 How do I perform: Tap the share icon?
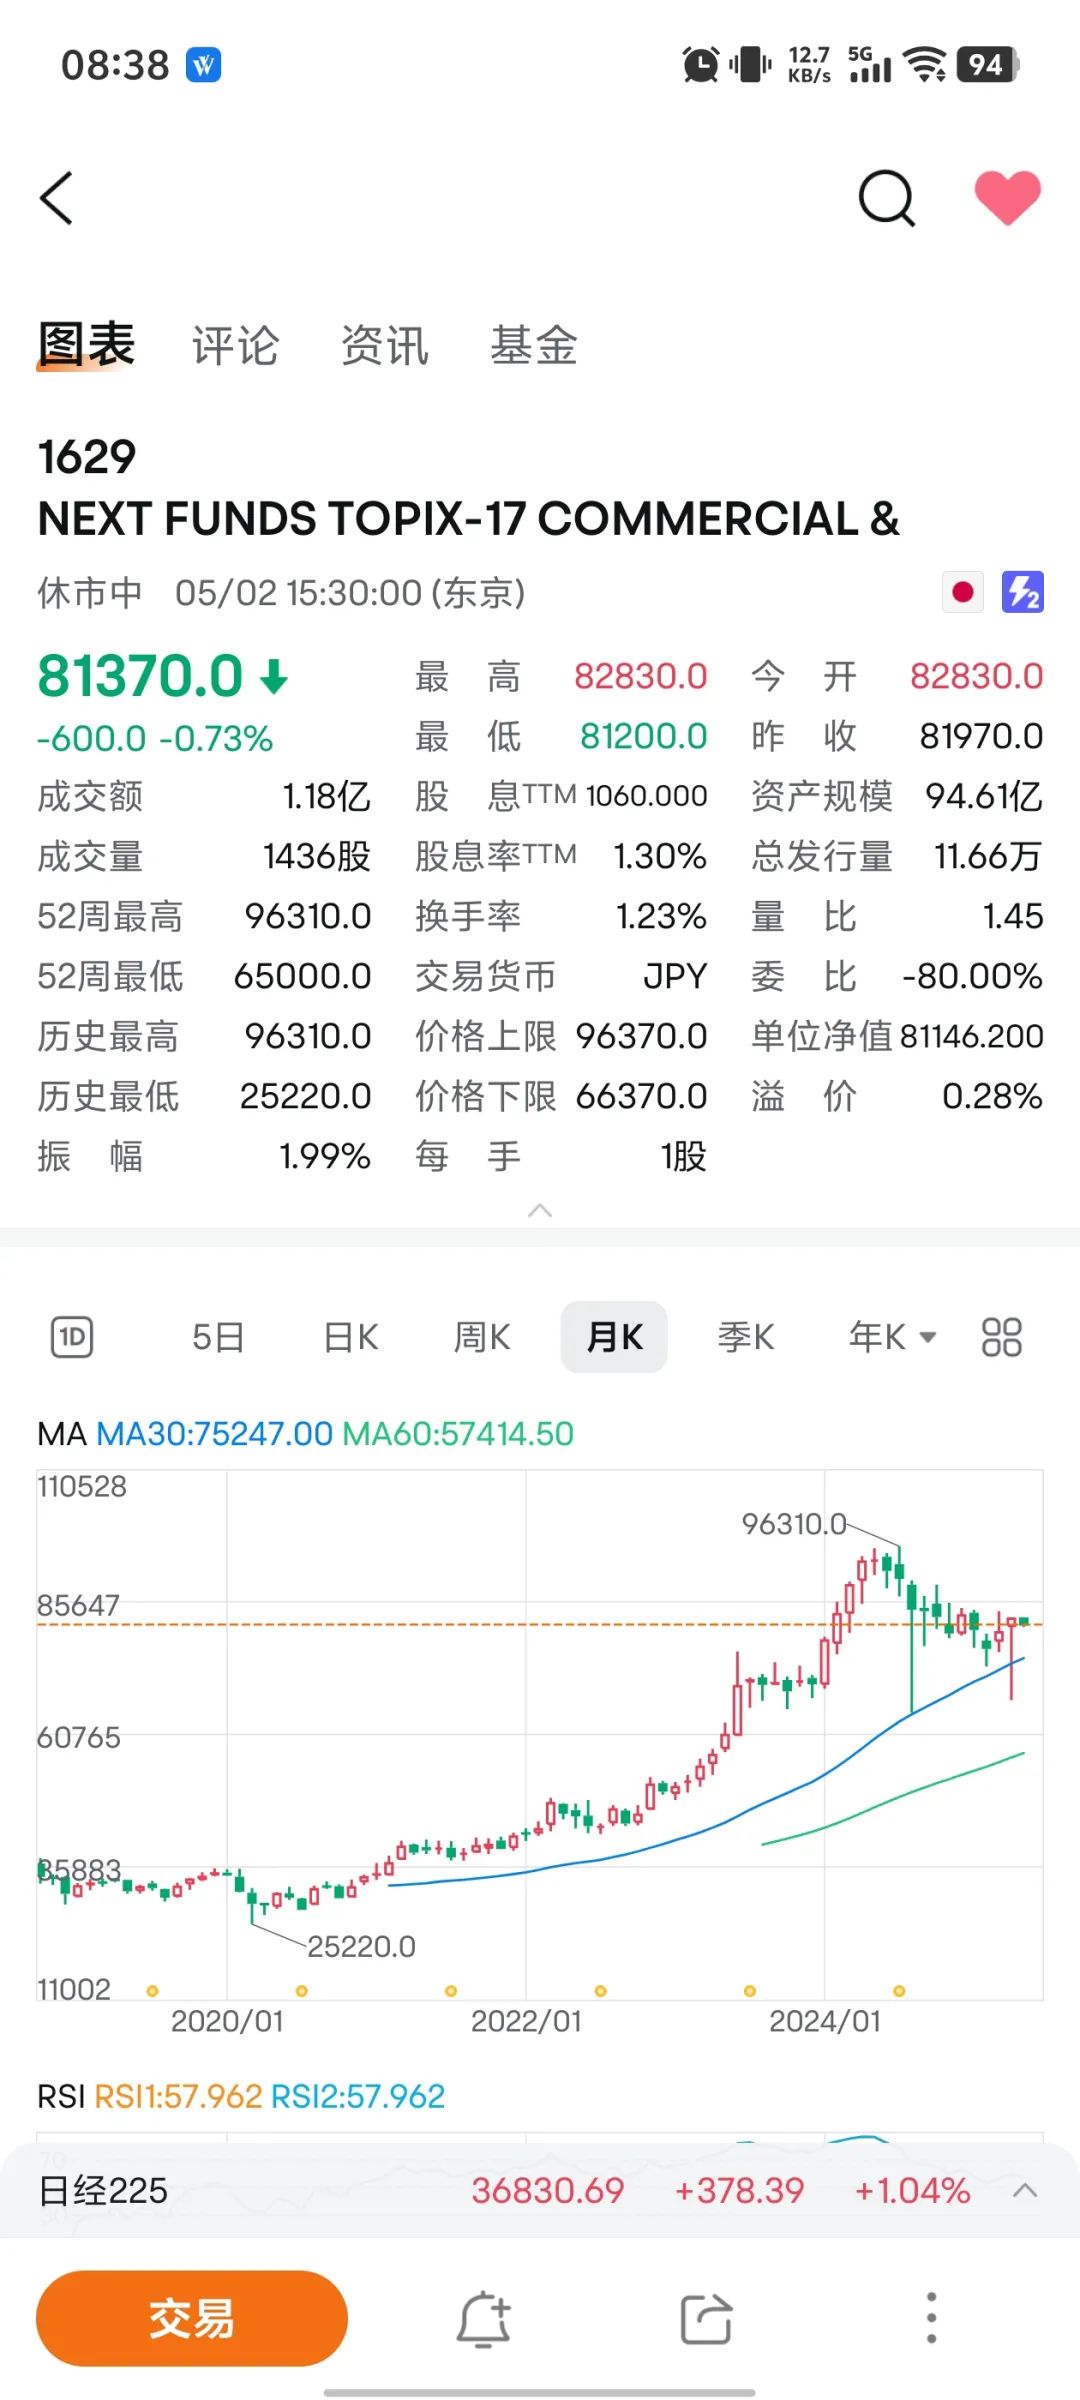point(706,2318)
